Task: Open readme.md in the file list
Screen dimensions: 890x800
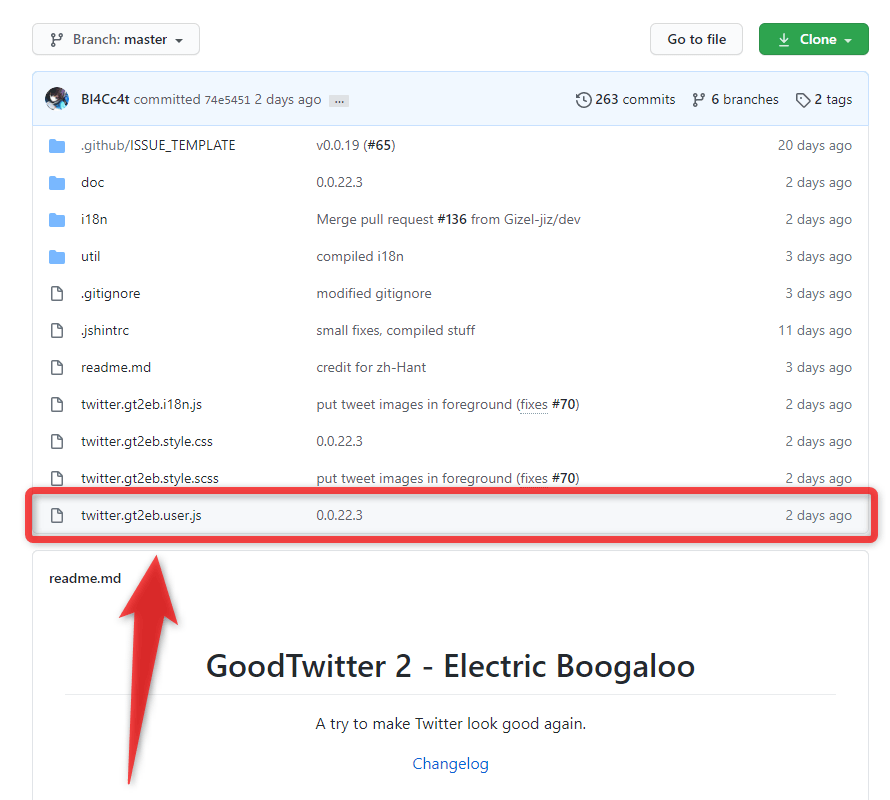Action: 116,367
